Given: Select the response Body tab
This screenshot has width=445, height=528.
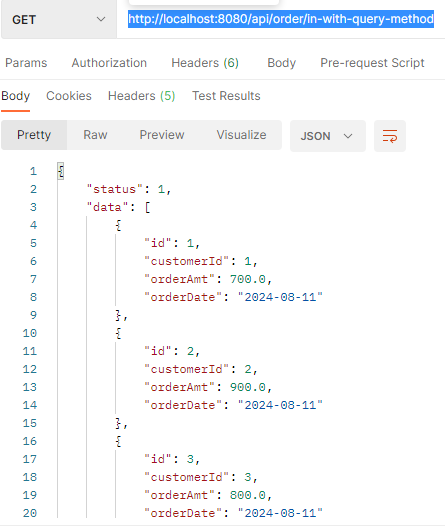Looking at the screenshot, I should point(15,96).
